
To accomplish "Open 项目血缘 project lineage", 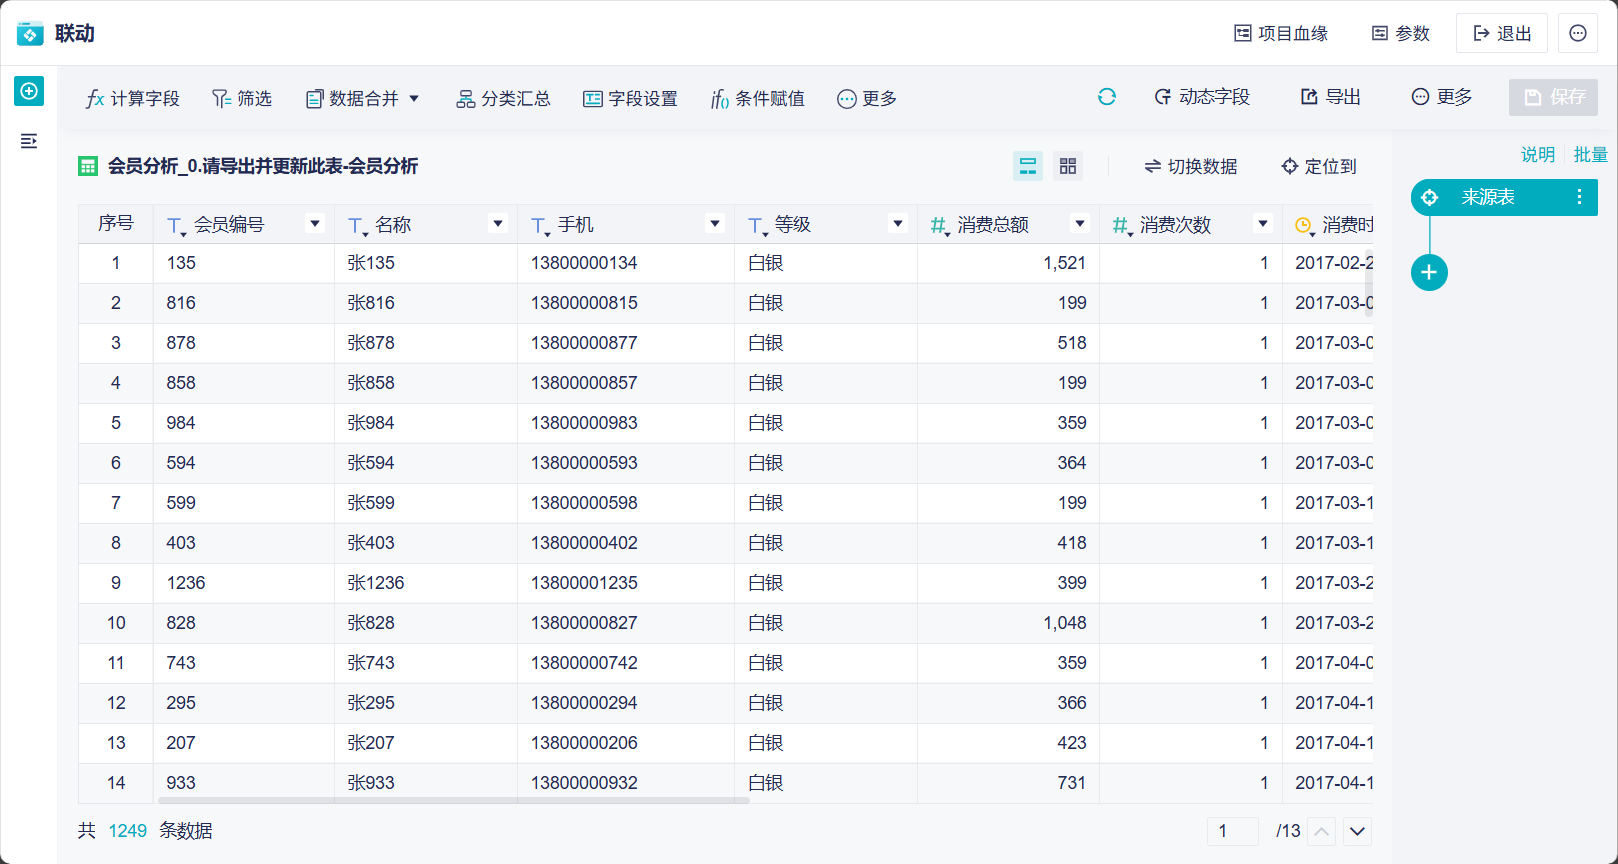I will (1281, 33).
